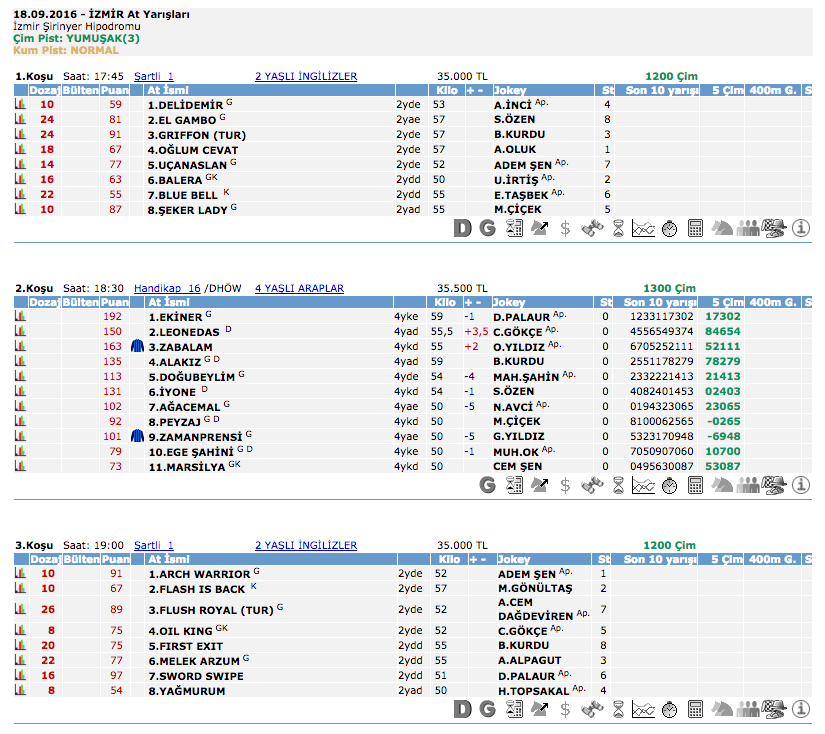This screenshot has width=825, height=734.
Task: Select the Jokey column header in race 1
Action: point(510,90)
